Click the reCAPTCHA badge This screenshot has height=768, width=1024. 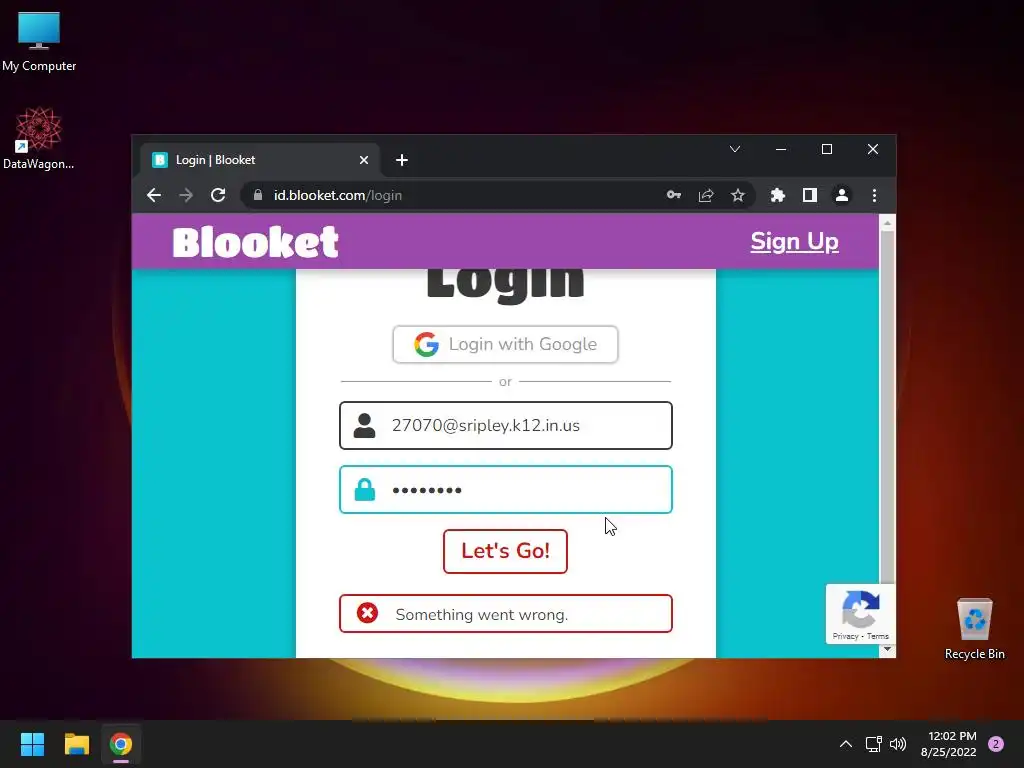(x=860, y=614)
